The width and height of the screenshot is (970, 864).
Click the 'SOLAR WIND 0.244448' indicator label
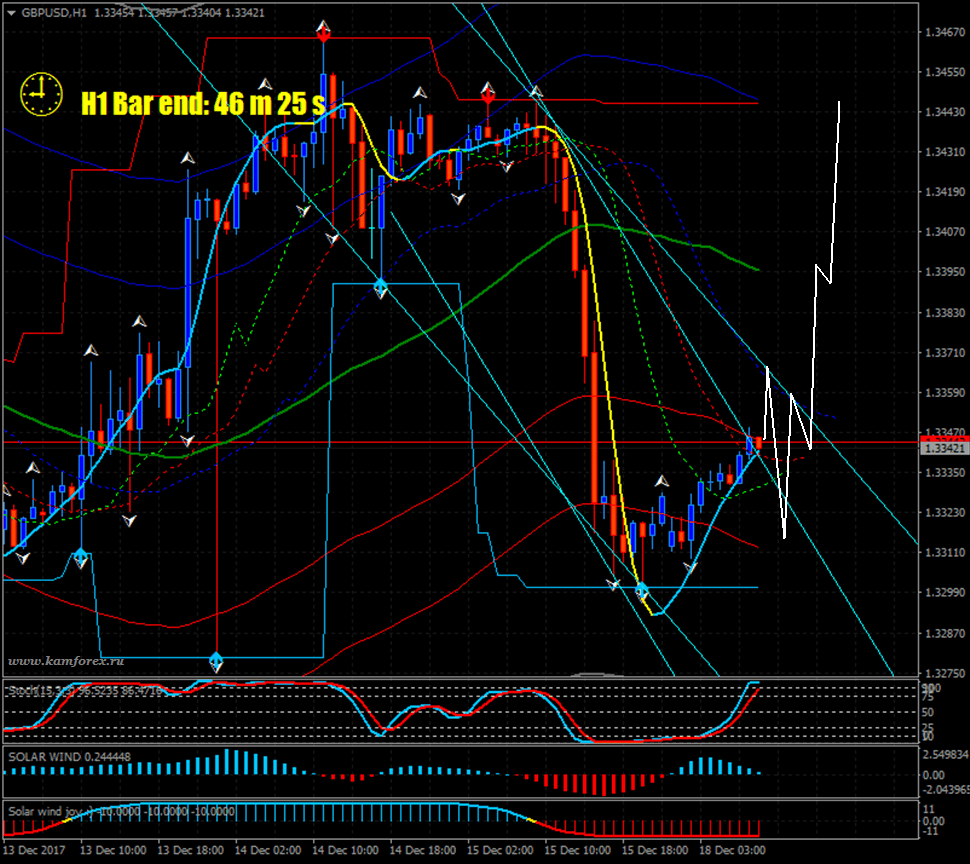pos(69,757)
